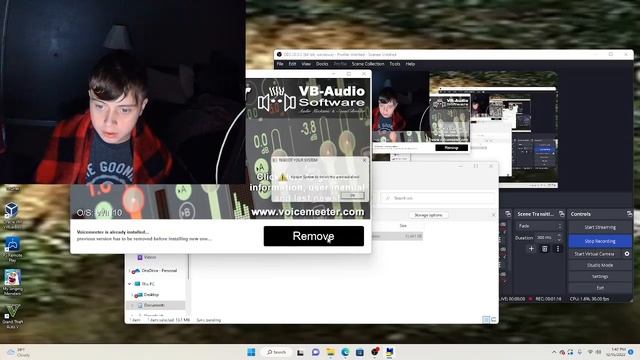Image resolution: width=640 pixels, height=360 pixels.
Task: Float the Audio Mixer dock icon
Action: [508, 214]
